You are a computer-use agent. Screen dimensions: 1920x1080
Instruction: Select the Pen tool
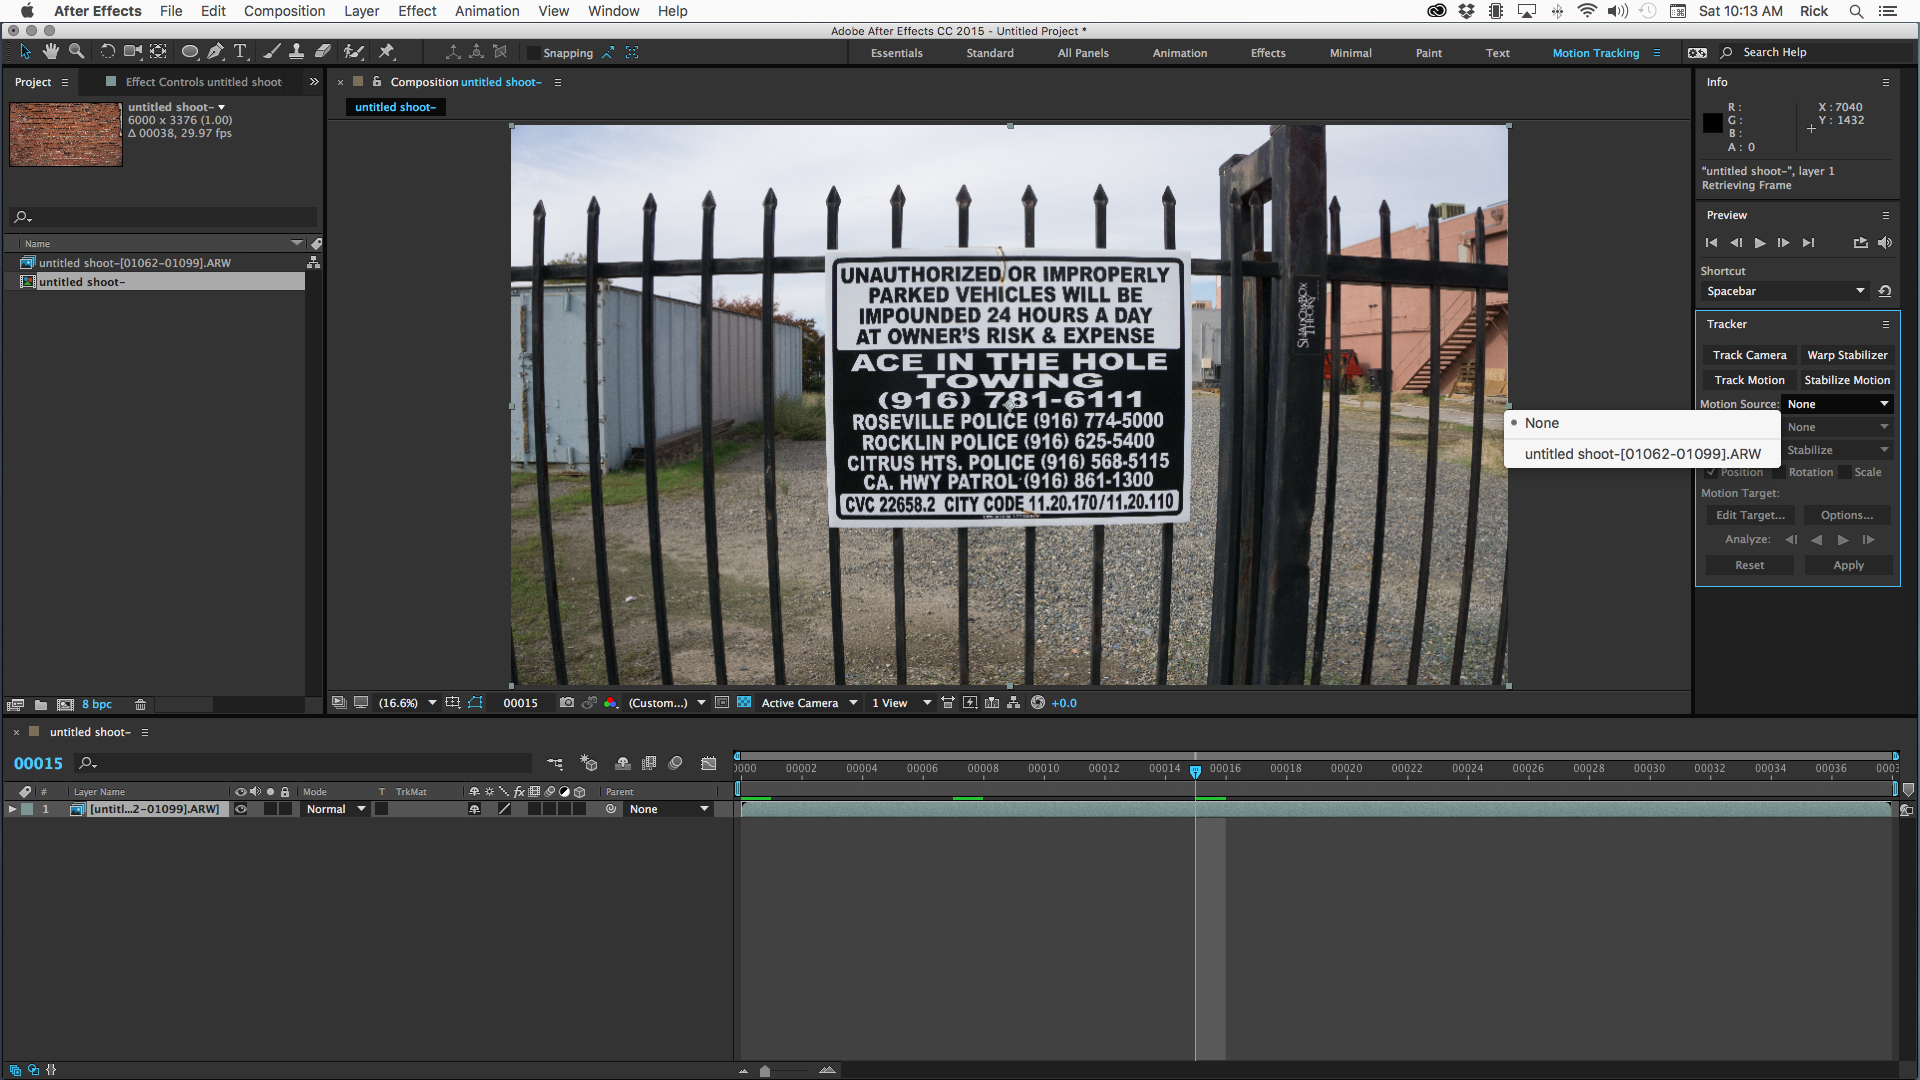click(215, 52)
